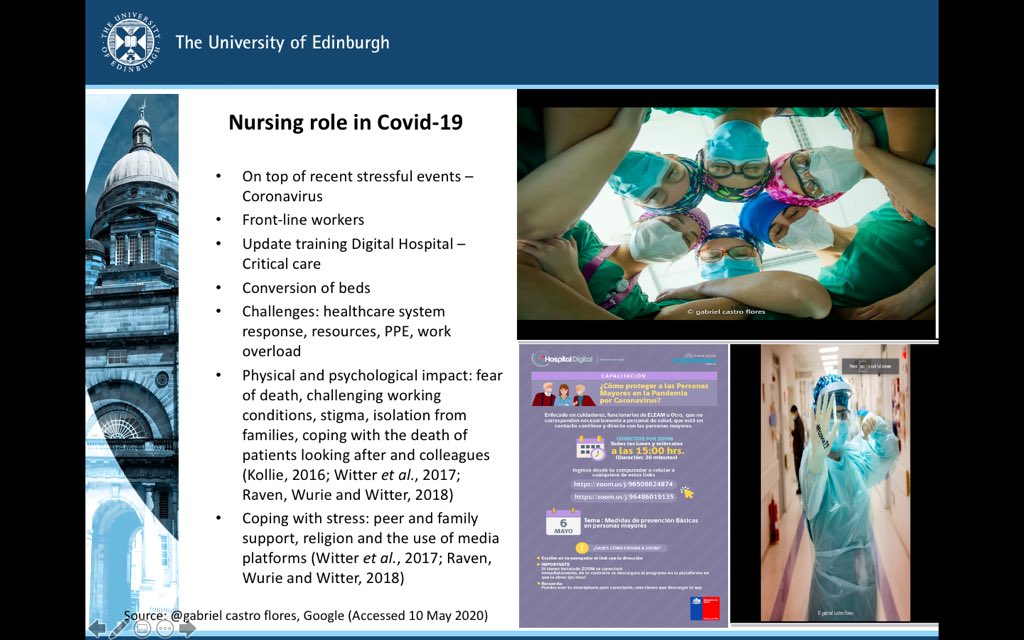Click the Hospital Digital logo on flyer
The height and width of the screenshot is (640, 1024).
coord(562,359)
